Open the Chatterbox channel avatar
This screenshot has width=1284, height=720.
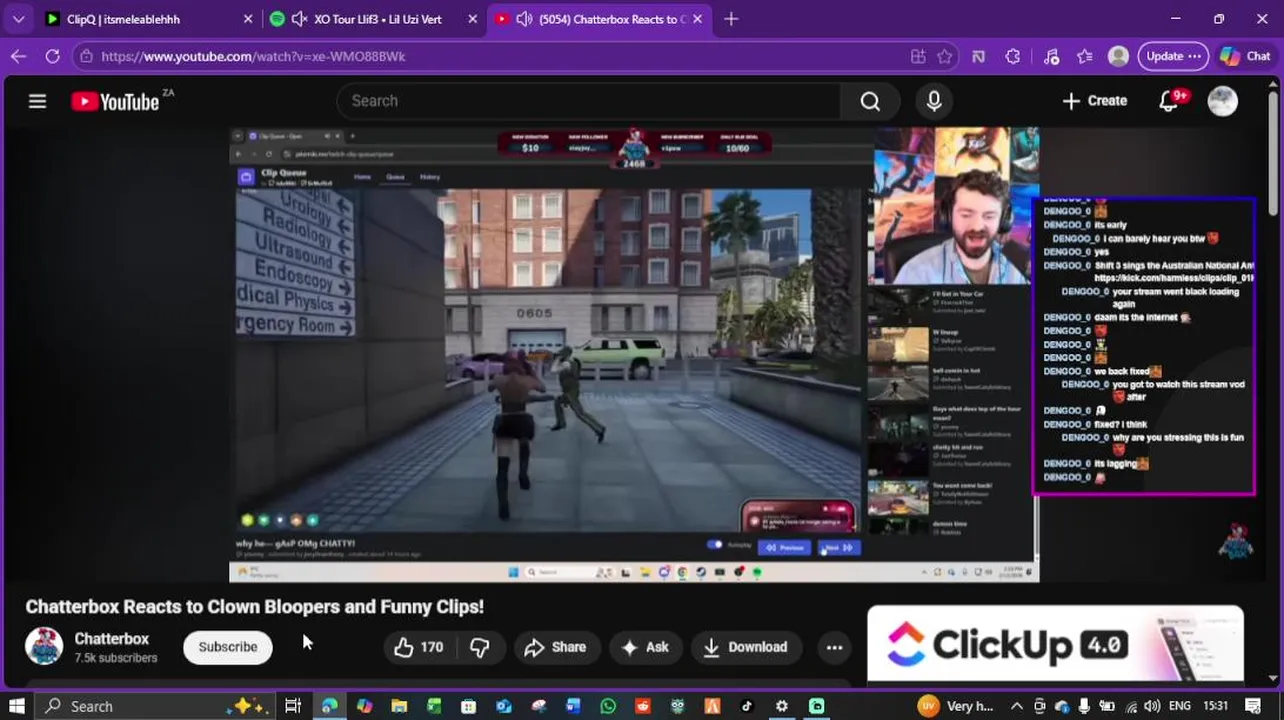click(44, 647)
